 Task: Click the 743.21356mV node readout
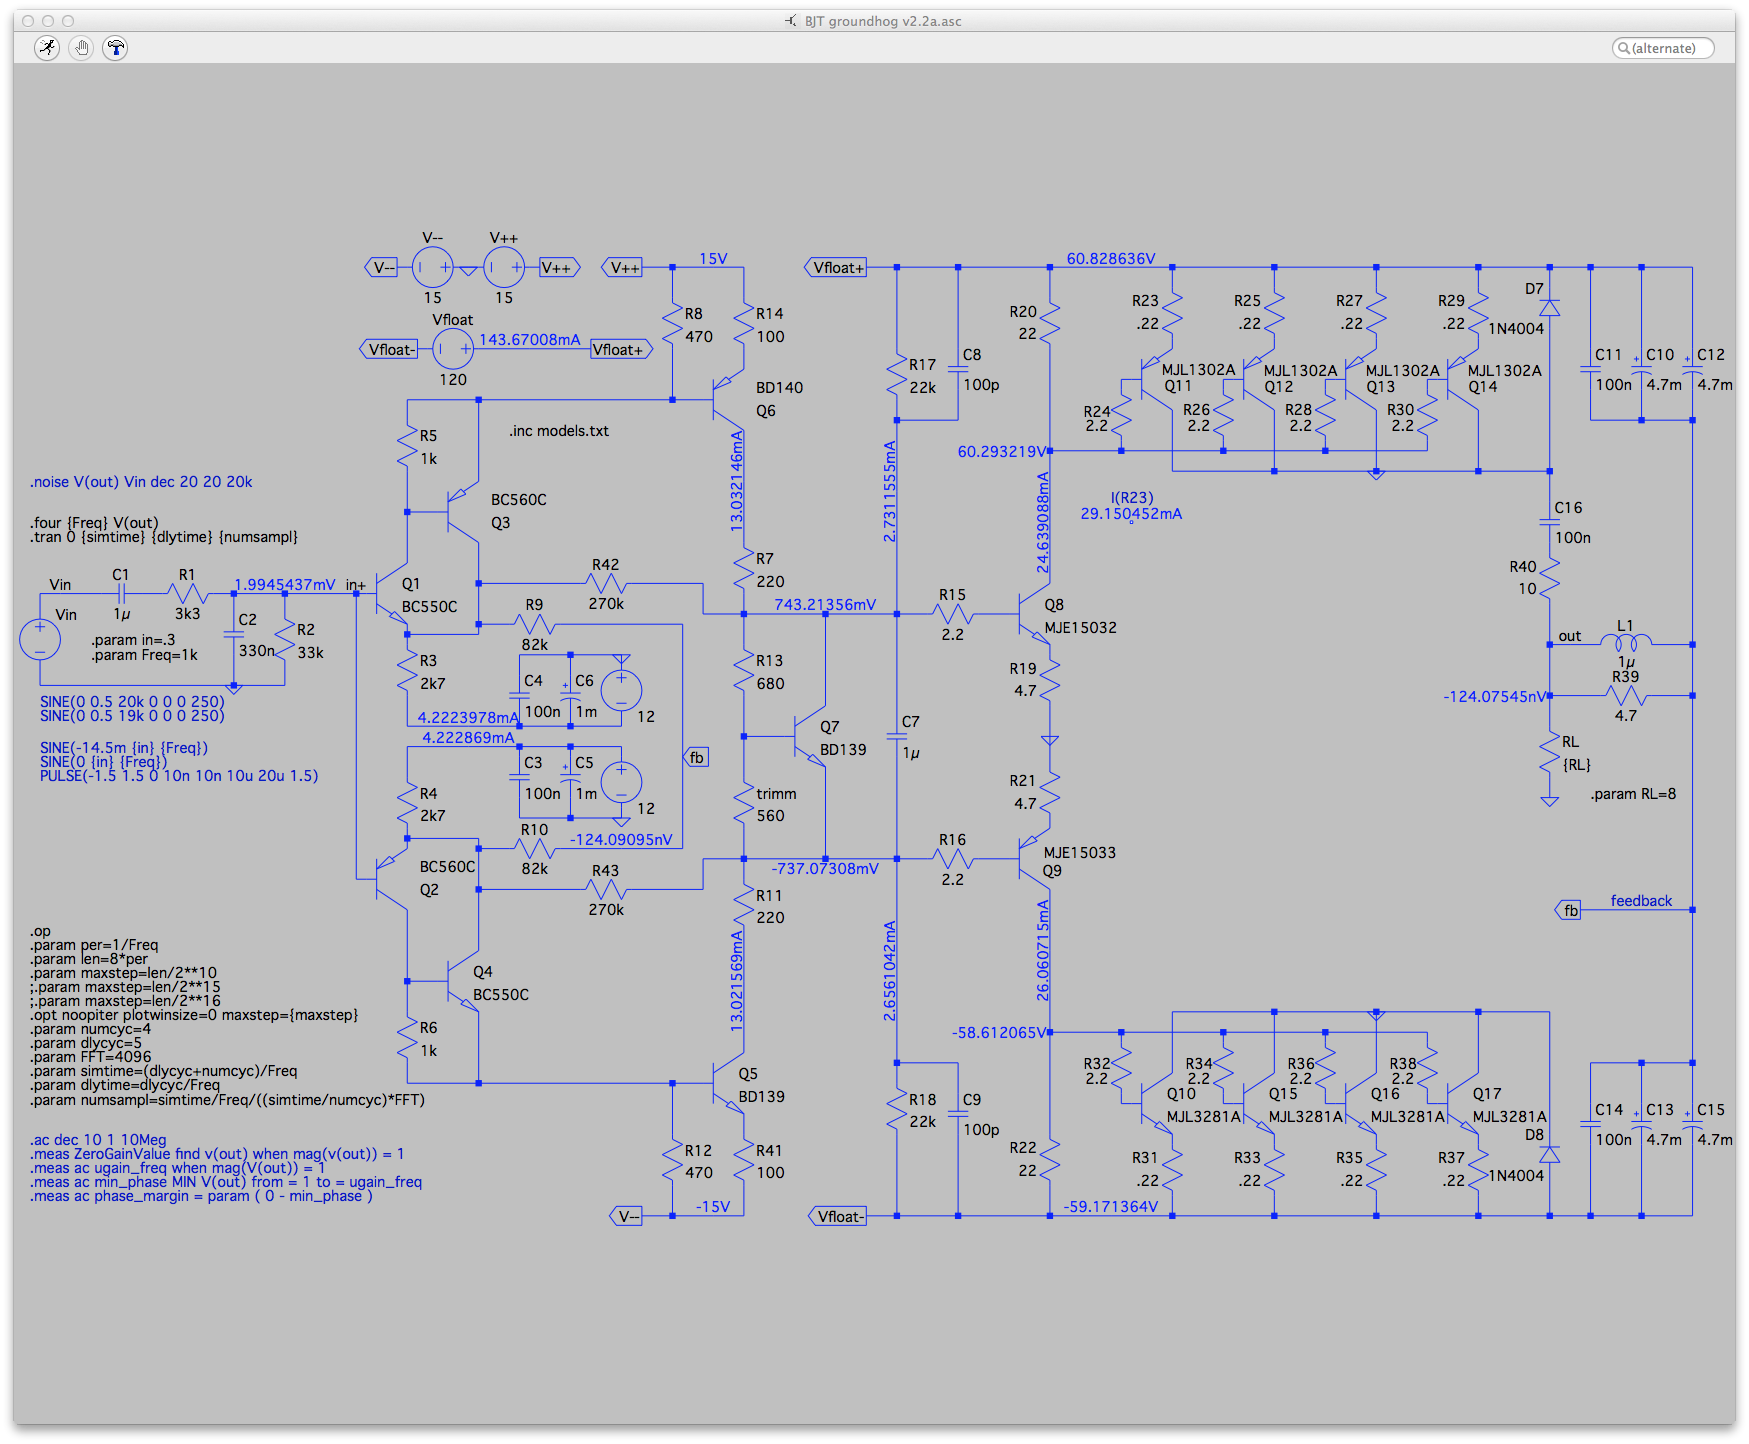pyautogui.click(x=825, y=605)
